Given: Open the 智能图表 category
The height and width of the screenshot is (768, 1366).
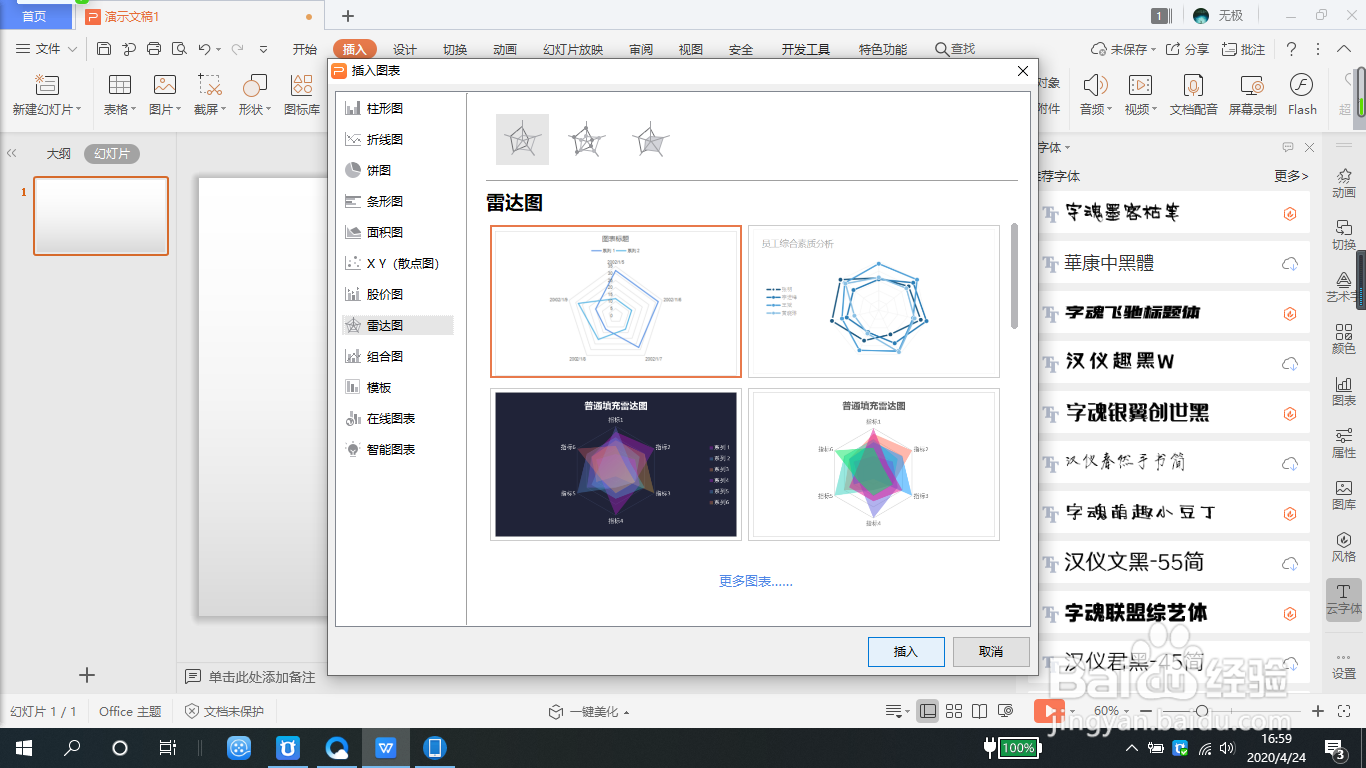Looking at the screenshot, I should click(x=397, y=449).
